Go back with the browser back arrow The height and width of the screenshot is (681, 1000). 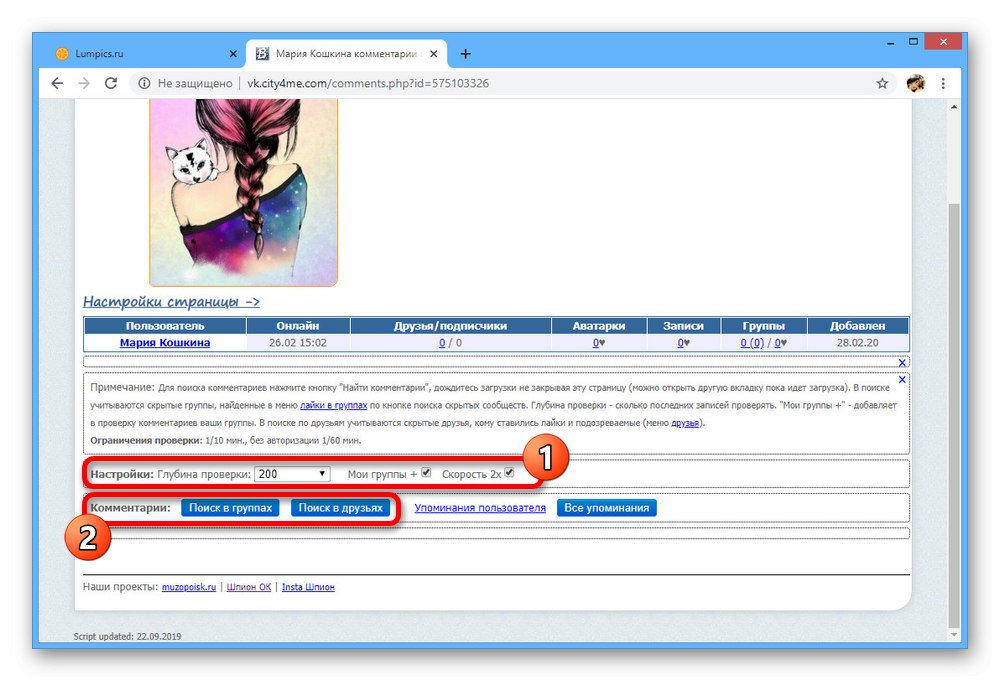(x=57, y=83)
